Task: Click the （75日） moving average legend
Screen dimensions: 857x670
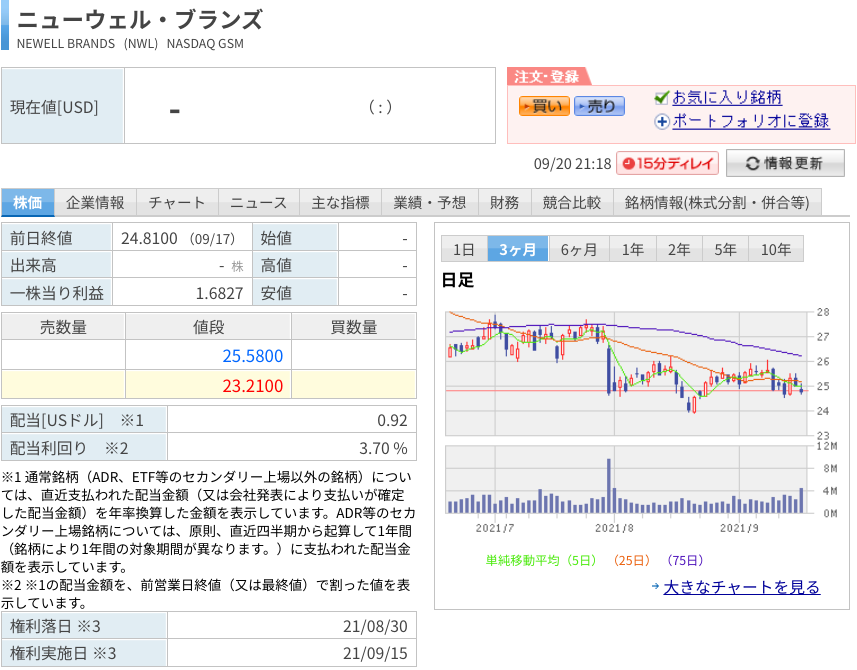Action: tap(685, 561)
